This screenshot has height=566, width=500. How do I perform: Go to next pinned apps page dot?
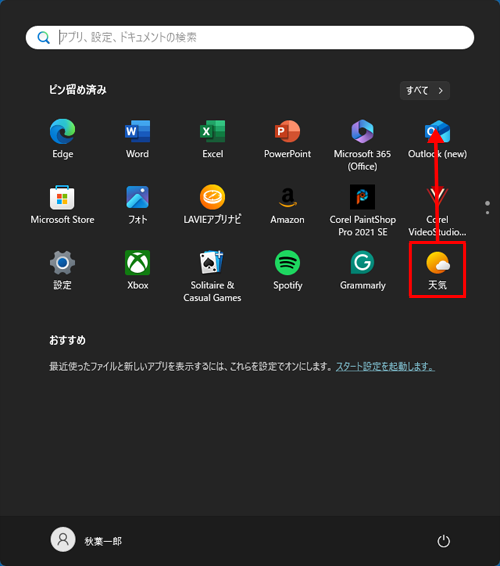(488, 213)
